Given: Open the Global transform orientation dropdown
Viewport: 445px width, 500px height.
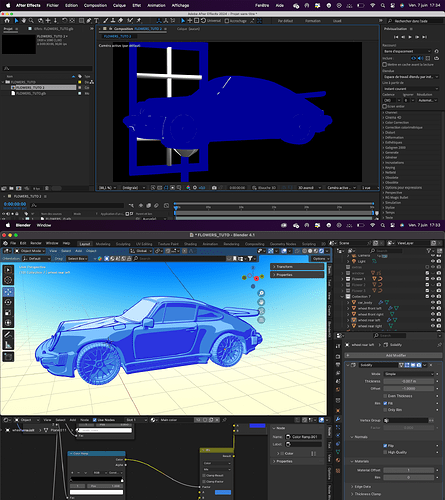Looking at the screenshot, I should (141, 251).
